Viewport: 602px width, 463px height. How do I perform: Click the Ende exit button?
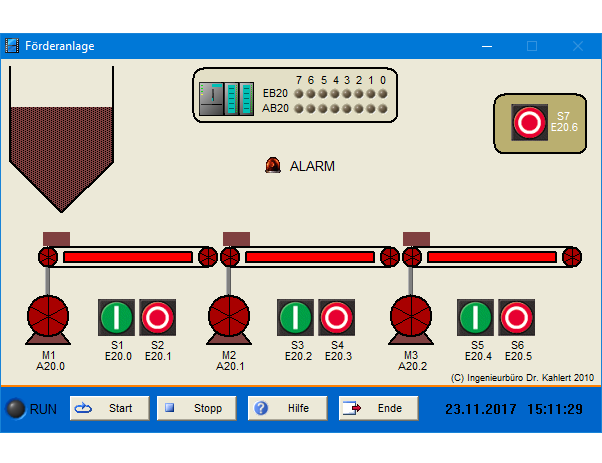click(x=379, y=408)
